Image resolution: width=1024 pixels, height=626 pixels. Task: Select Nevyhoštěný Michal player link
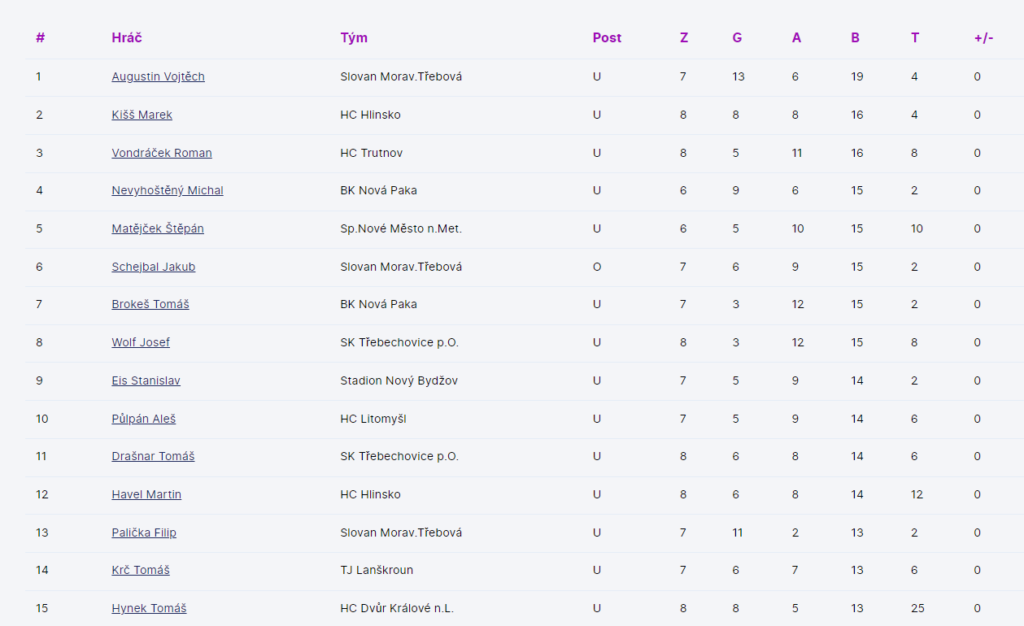click(167, 191)
